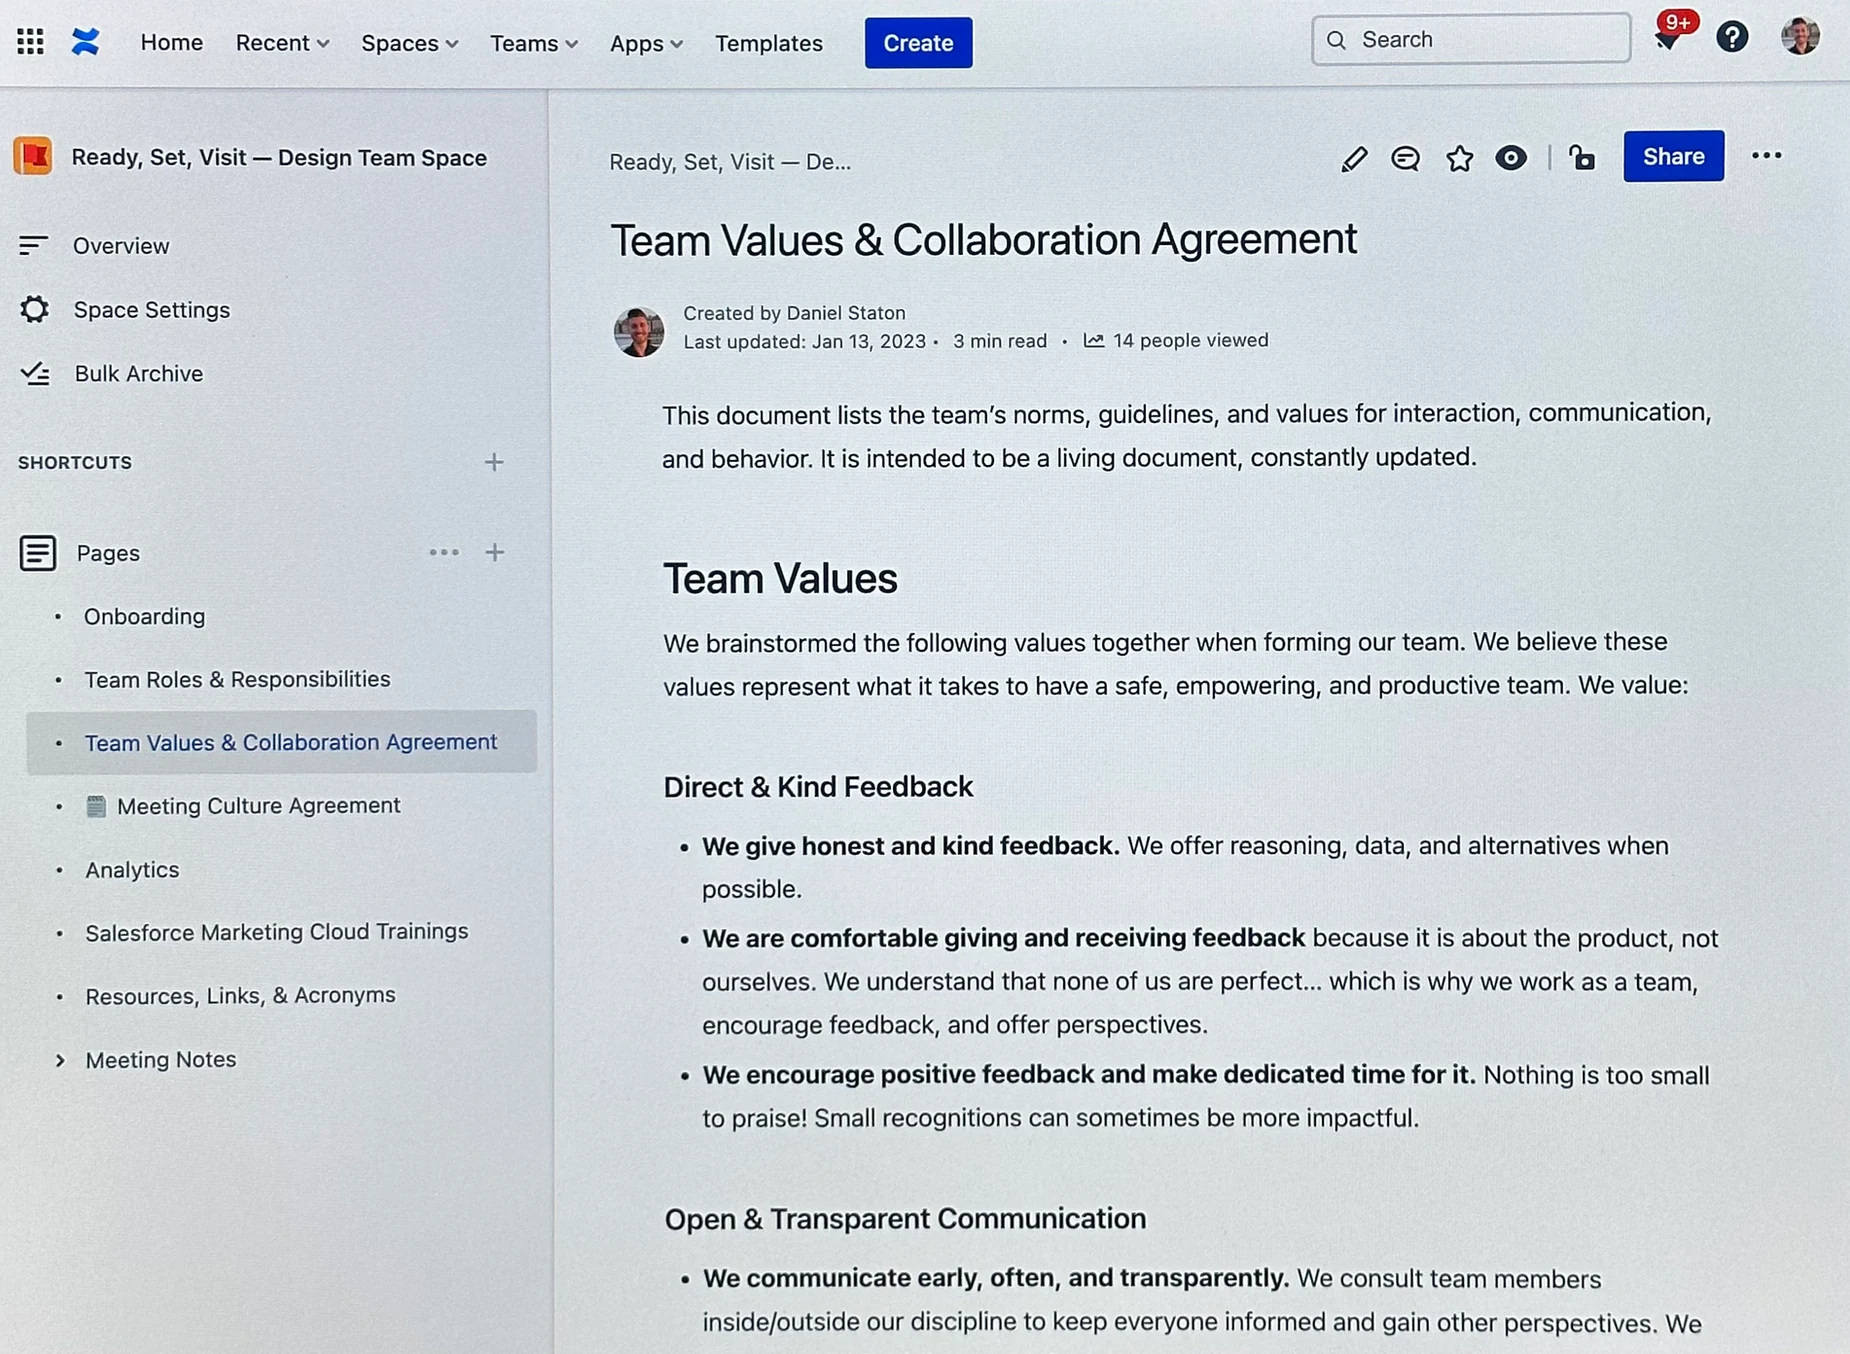This screenshot has width=1850, height=1354.
Task: Edit the page with the pencil icon
Action: [x=1354, y=159]
